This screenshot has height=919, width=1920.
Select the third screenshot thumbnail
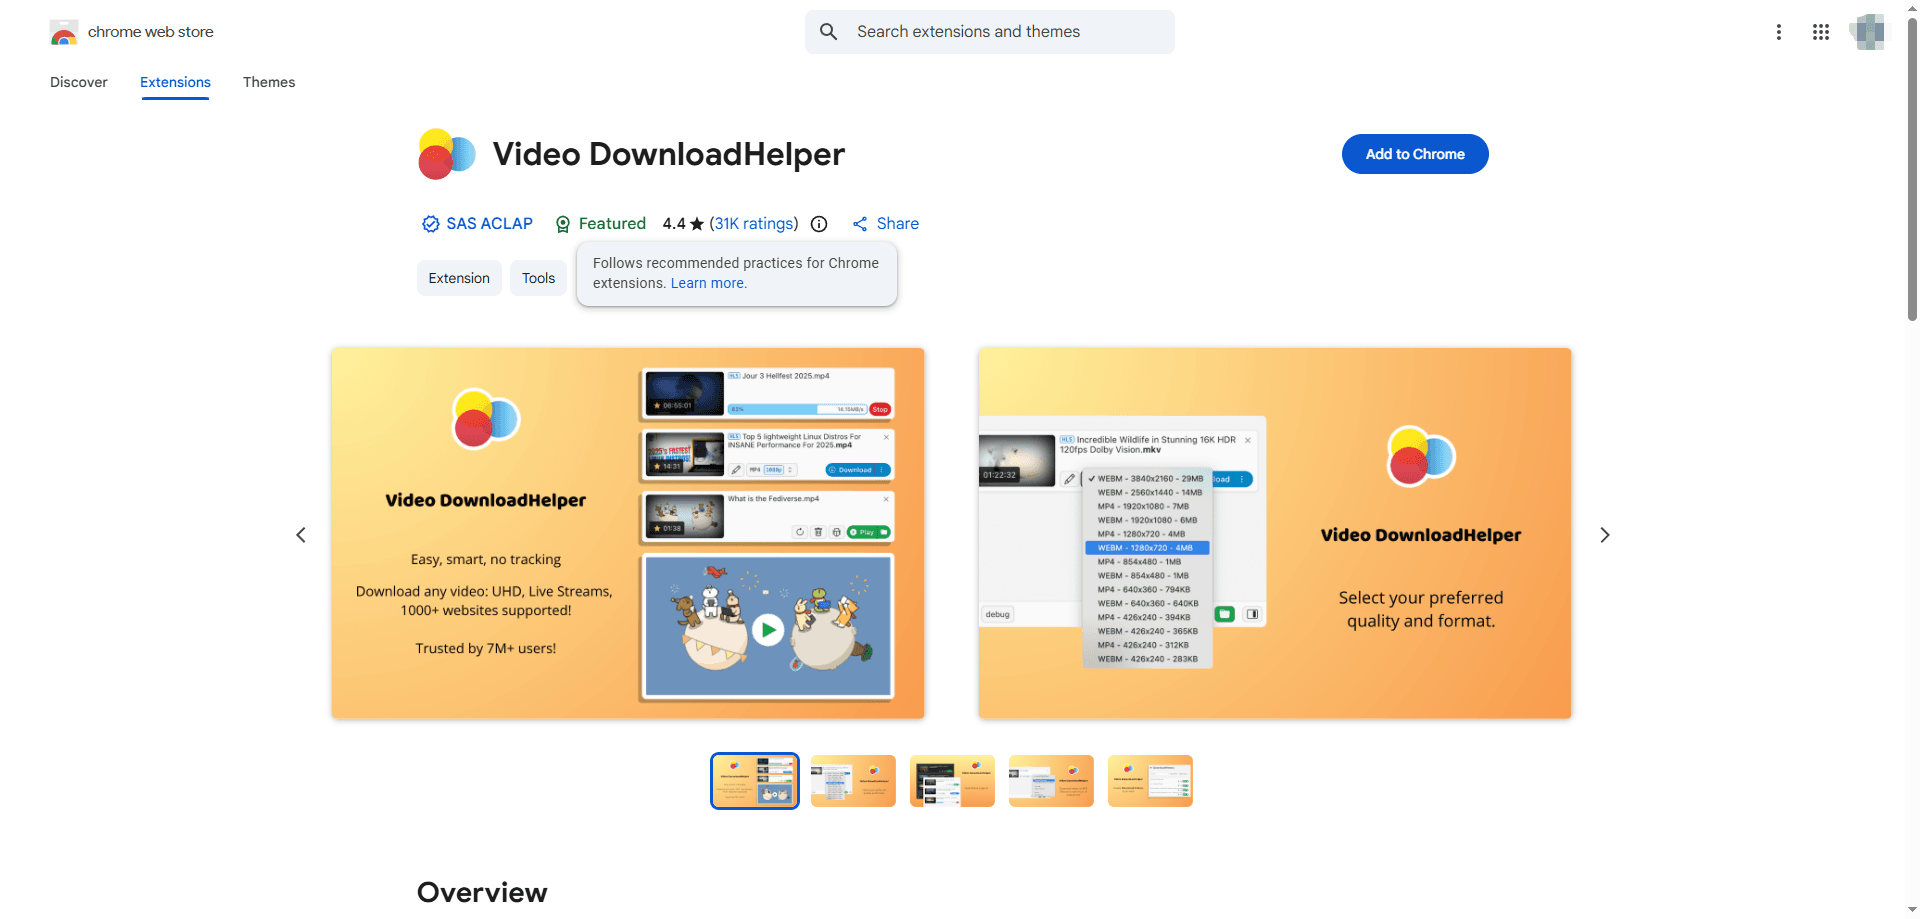952,781
